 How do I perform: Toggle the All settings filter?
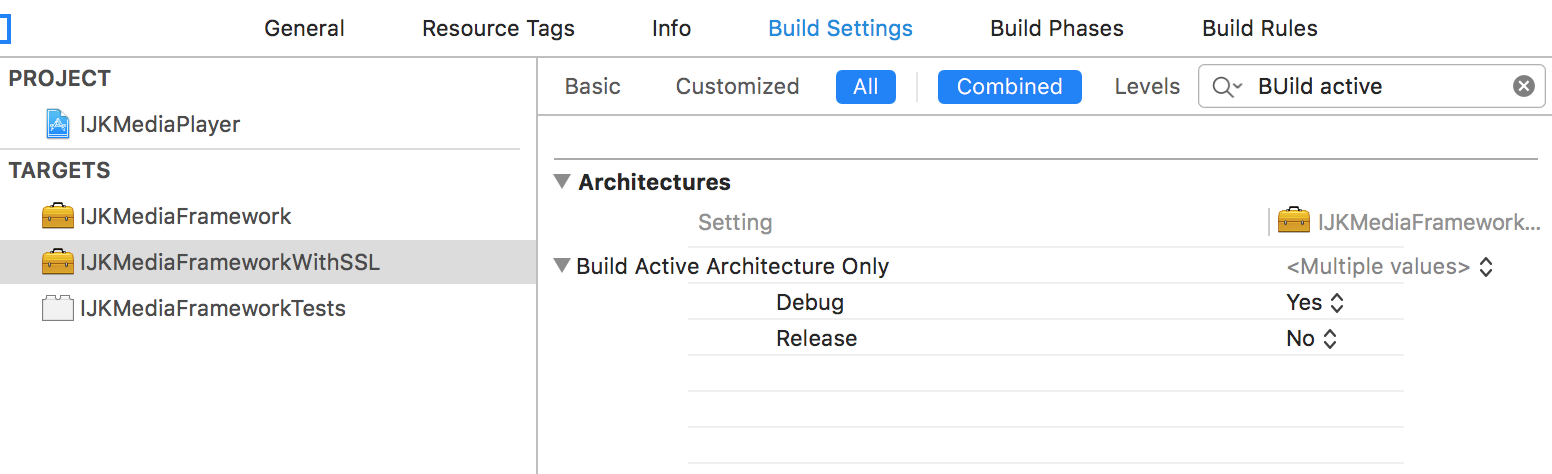click(865, 87)
